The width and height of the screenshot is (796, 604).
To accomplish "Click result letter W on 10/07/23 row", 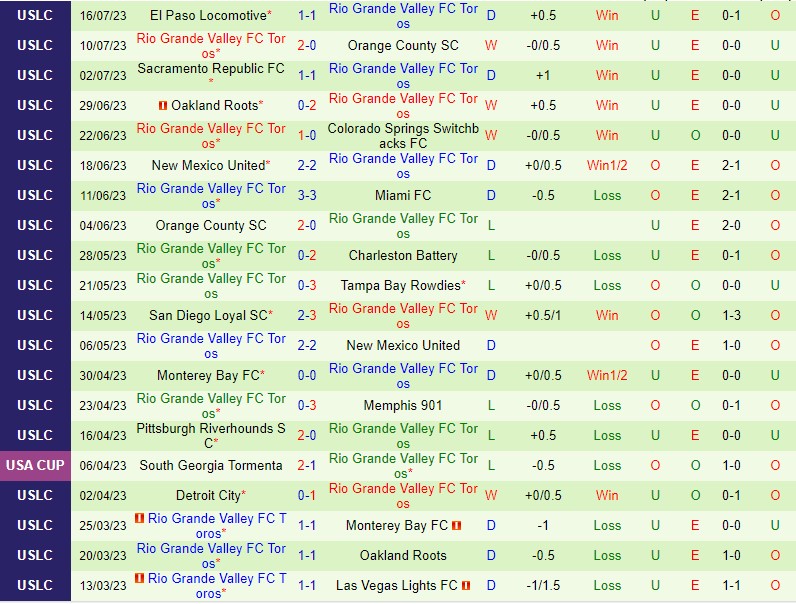I will click(x=491, y=46).
